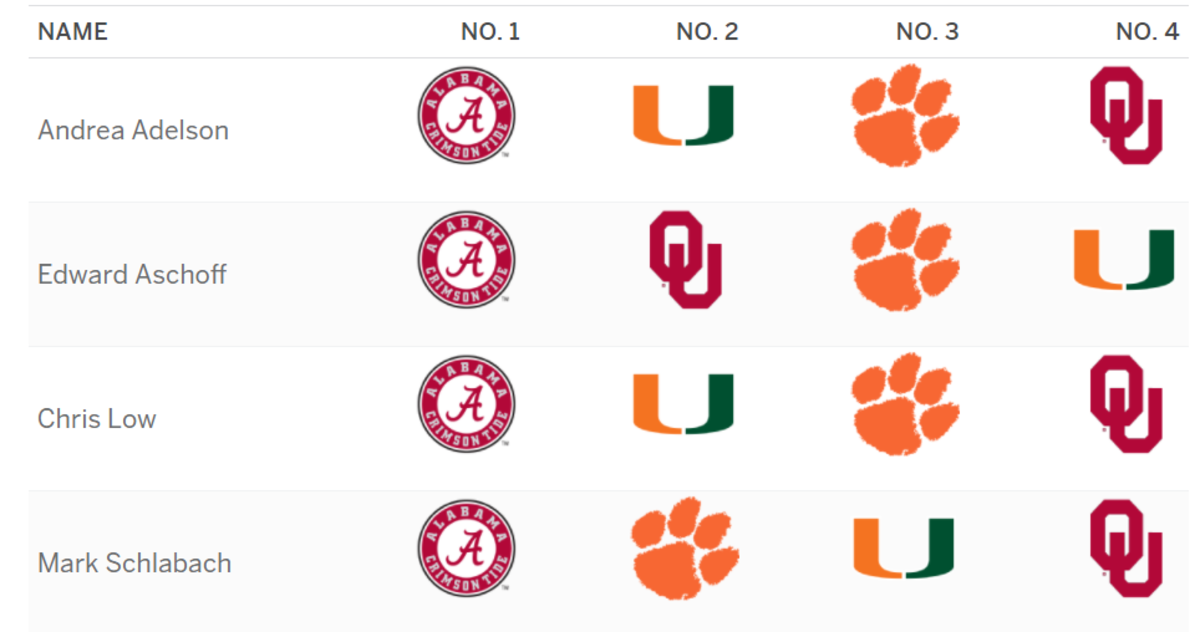The image size is (1200, 632).
Task: Click Mark Schlabach's No. 3 Miami logo
Action: click(904, 548)
